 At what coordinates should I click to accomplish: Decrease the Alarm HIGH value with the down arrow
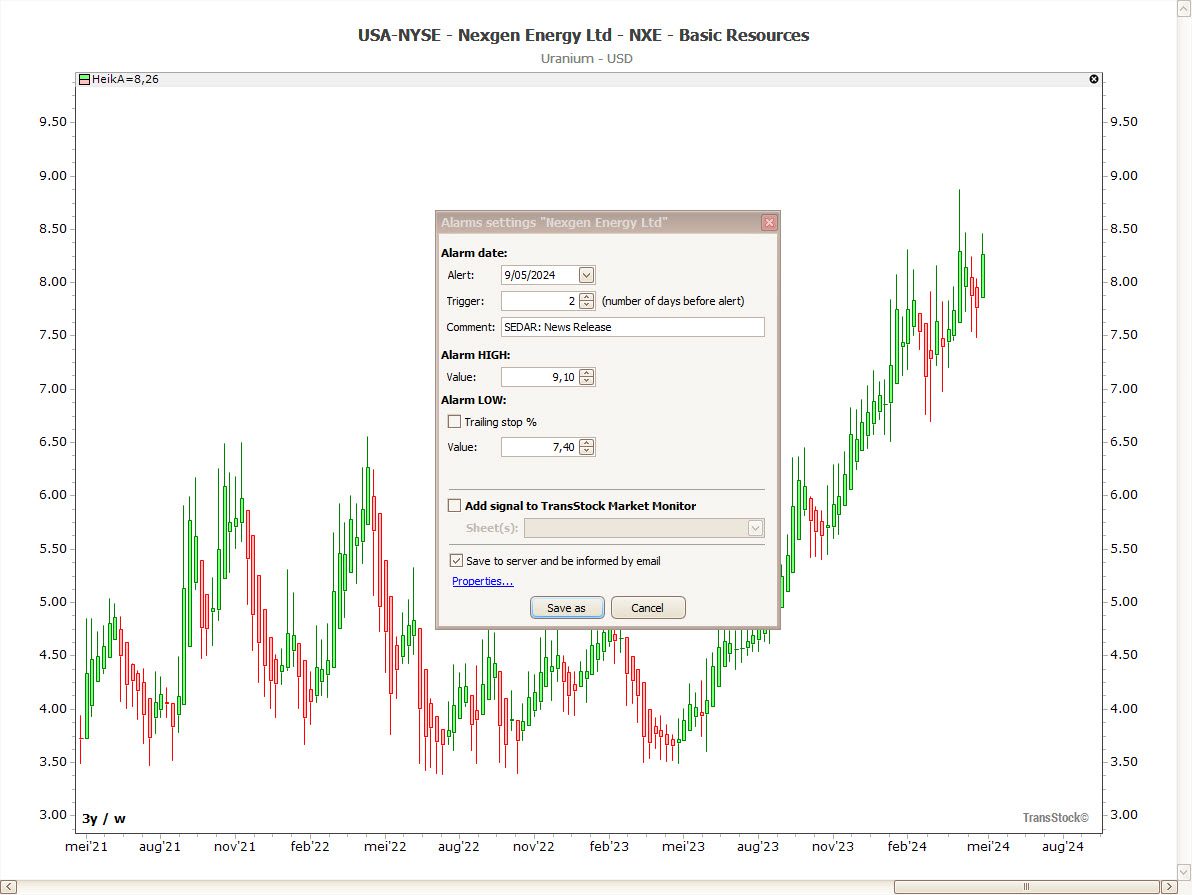(x=587, y=381)
